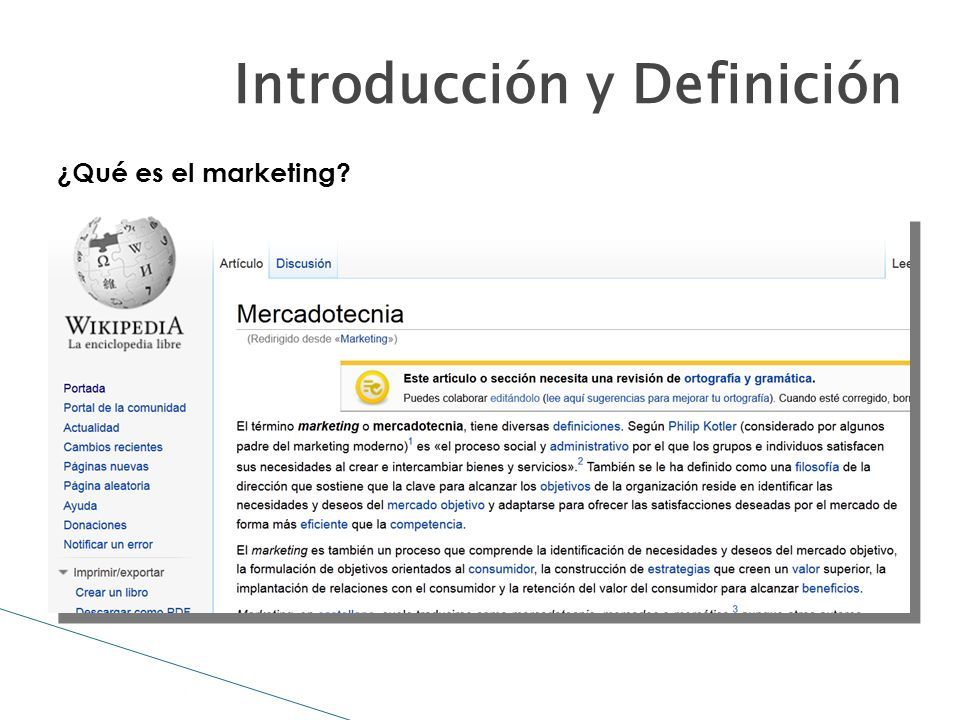Open ortografía y gramática link
Image resolution: width=960 pixels, height=720 pixels.
(x=748, y=378)
